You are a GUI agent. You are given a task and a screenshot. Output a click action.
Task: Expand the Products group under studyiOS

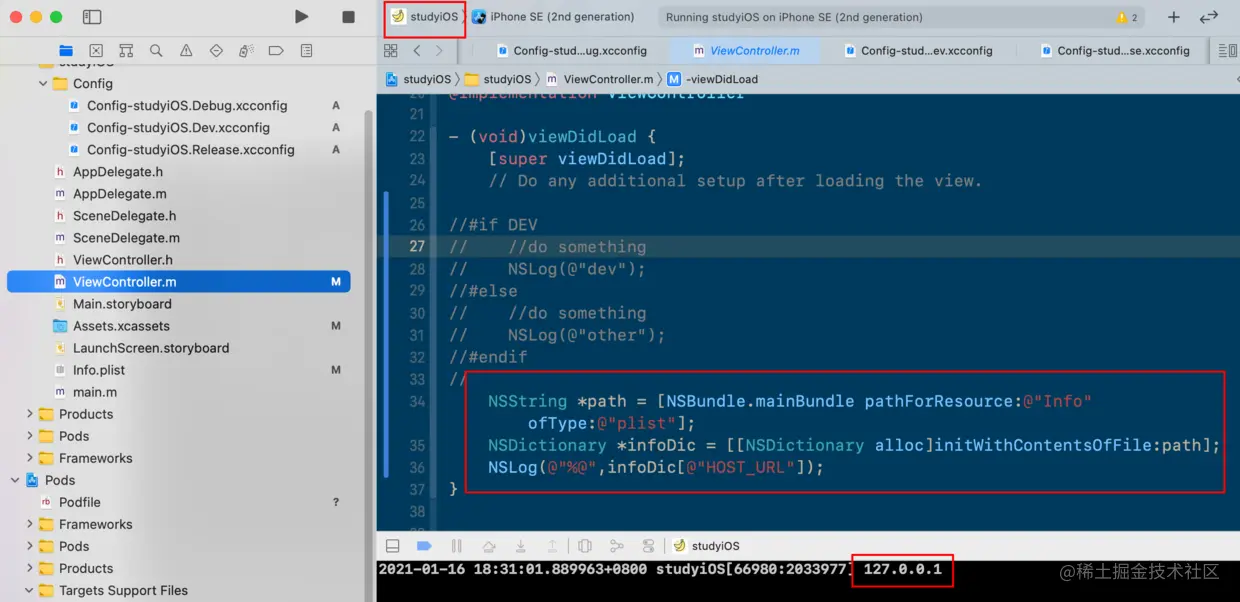29,414
